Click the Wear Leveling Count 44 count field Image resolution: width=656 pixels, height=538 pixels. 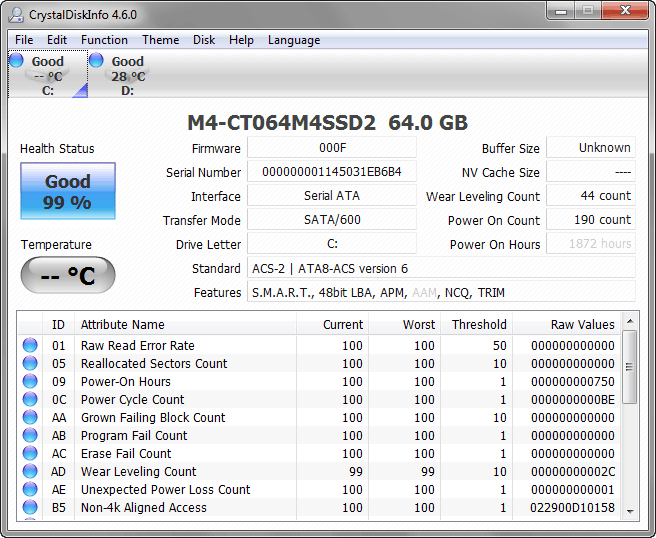[x=591, y=196]
